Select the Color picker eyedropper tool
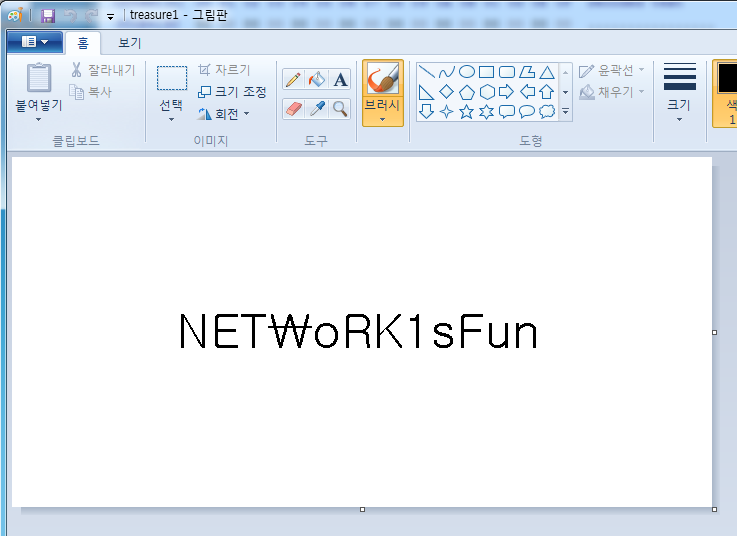The image size is (737, 536). tap(317, 109)
